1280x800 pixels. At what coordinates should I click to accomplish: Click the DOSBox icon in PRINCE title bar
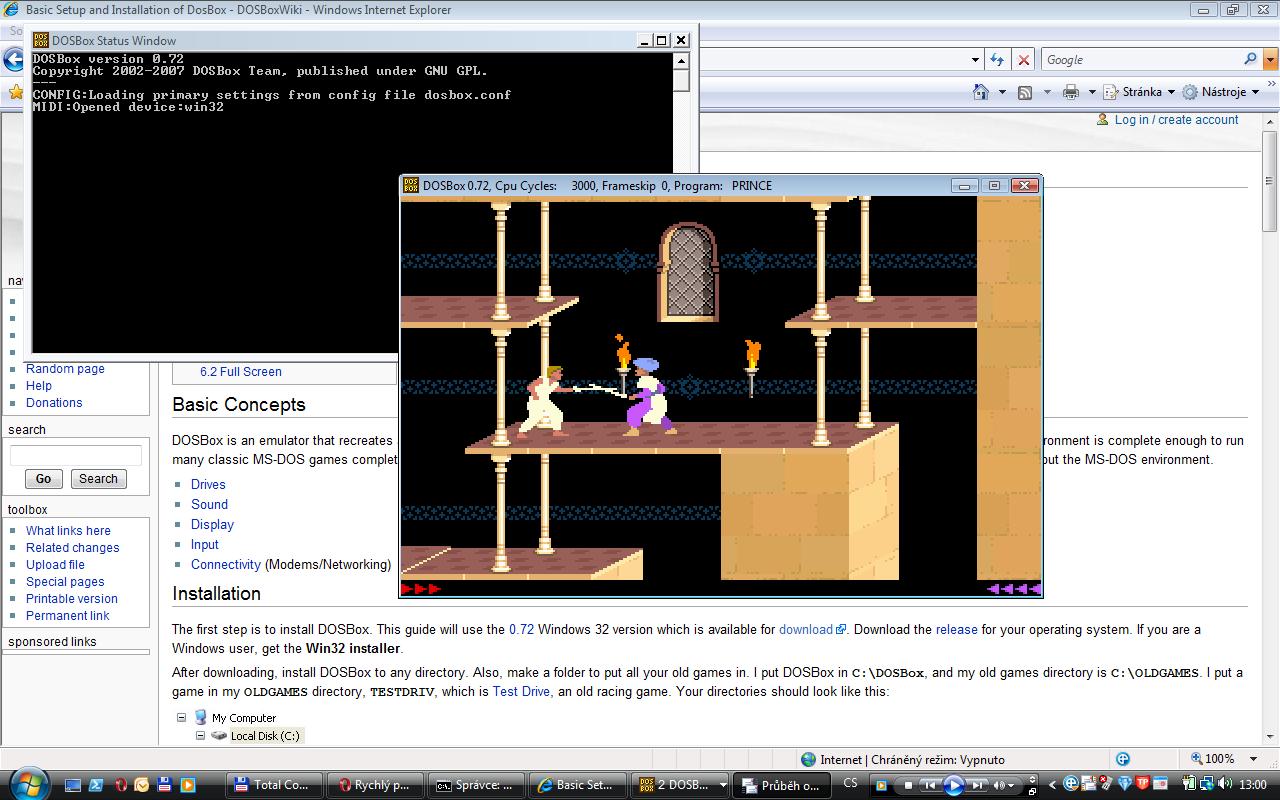click(x=411, y=185)
